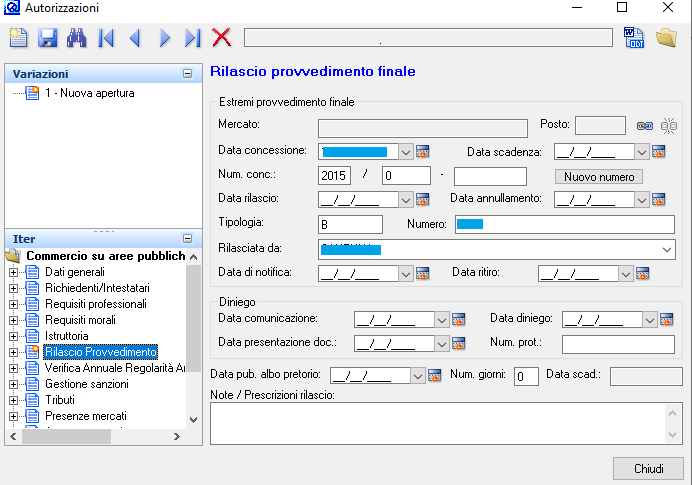Click the Chiudi button

[648, 468]
